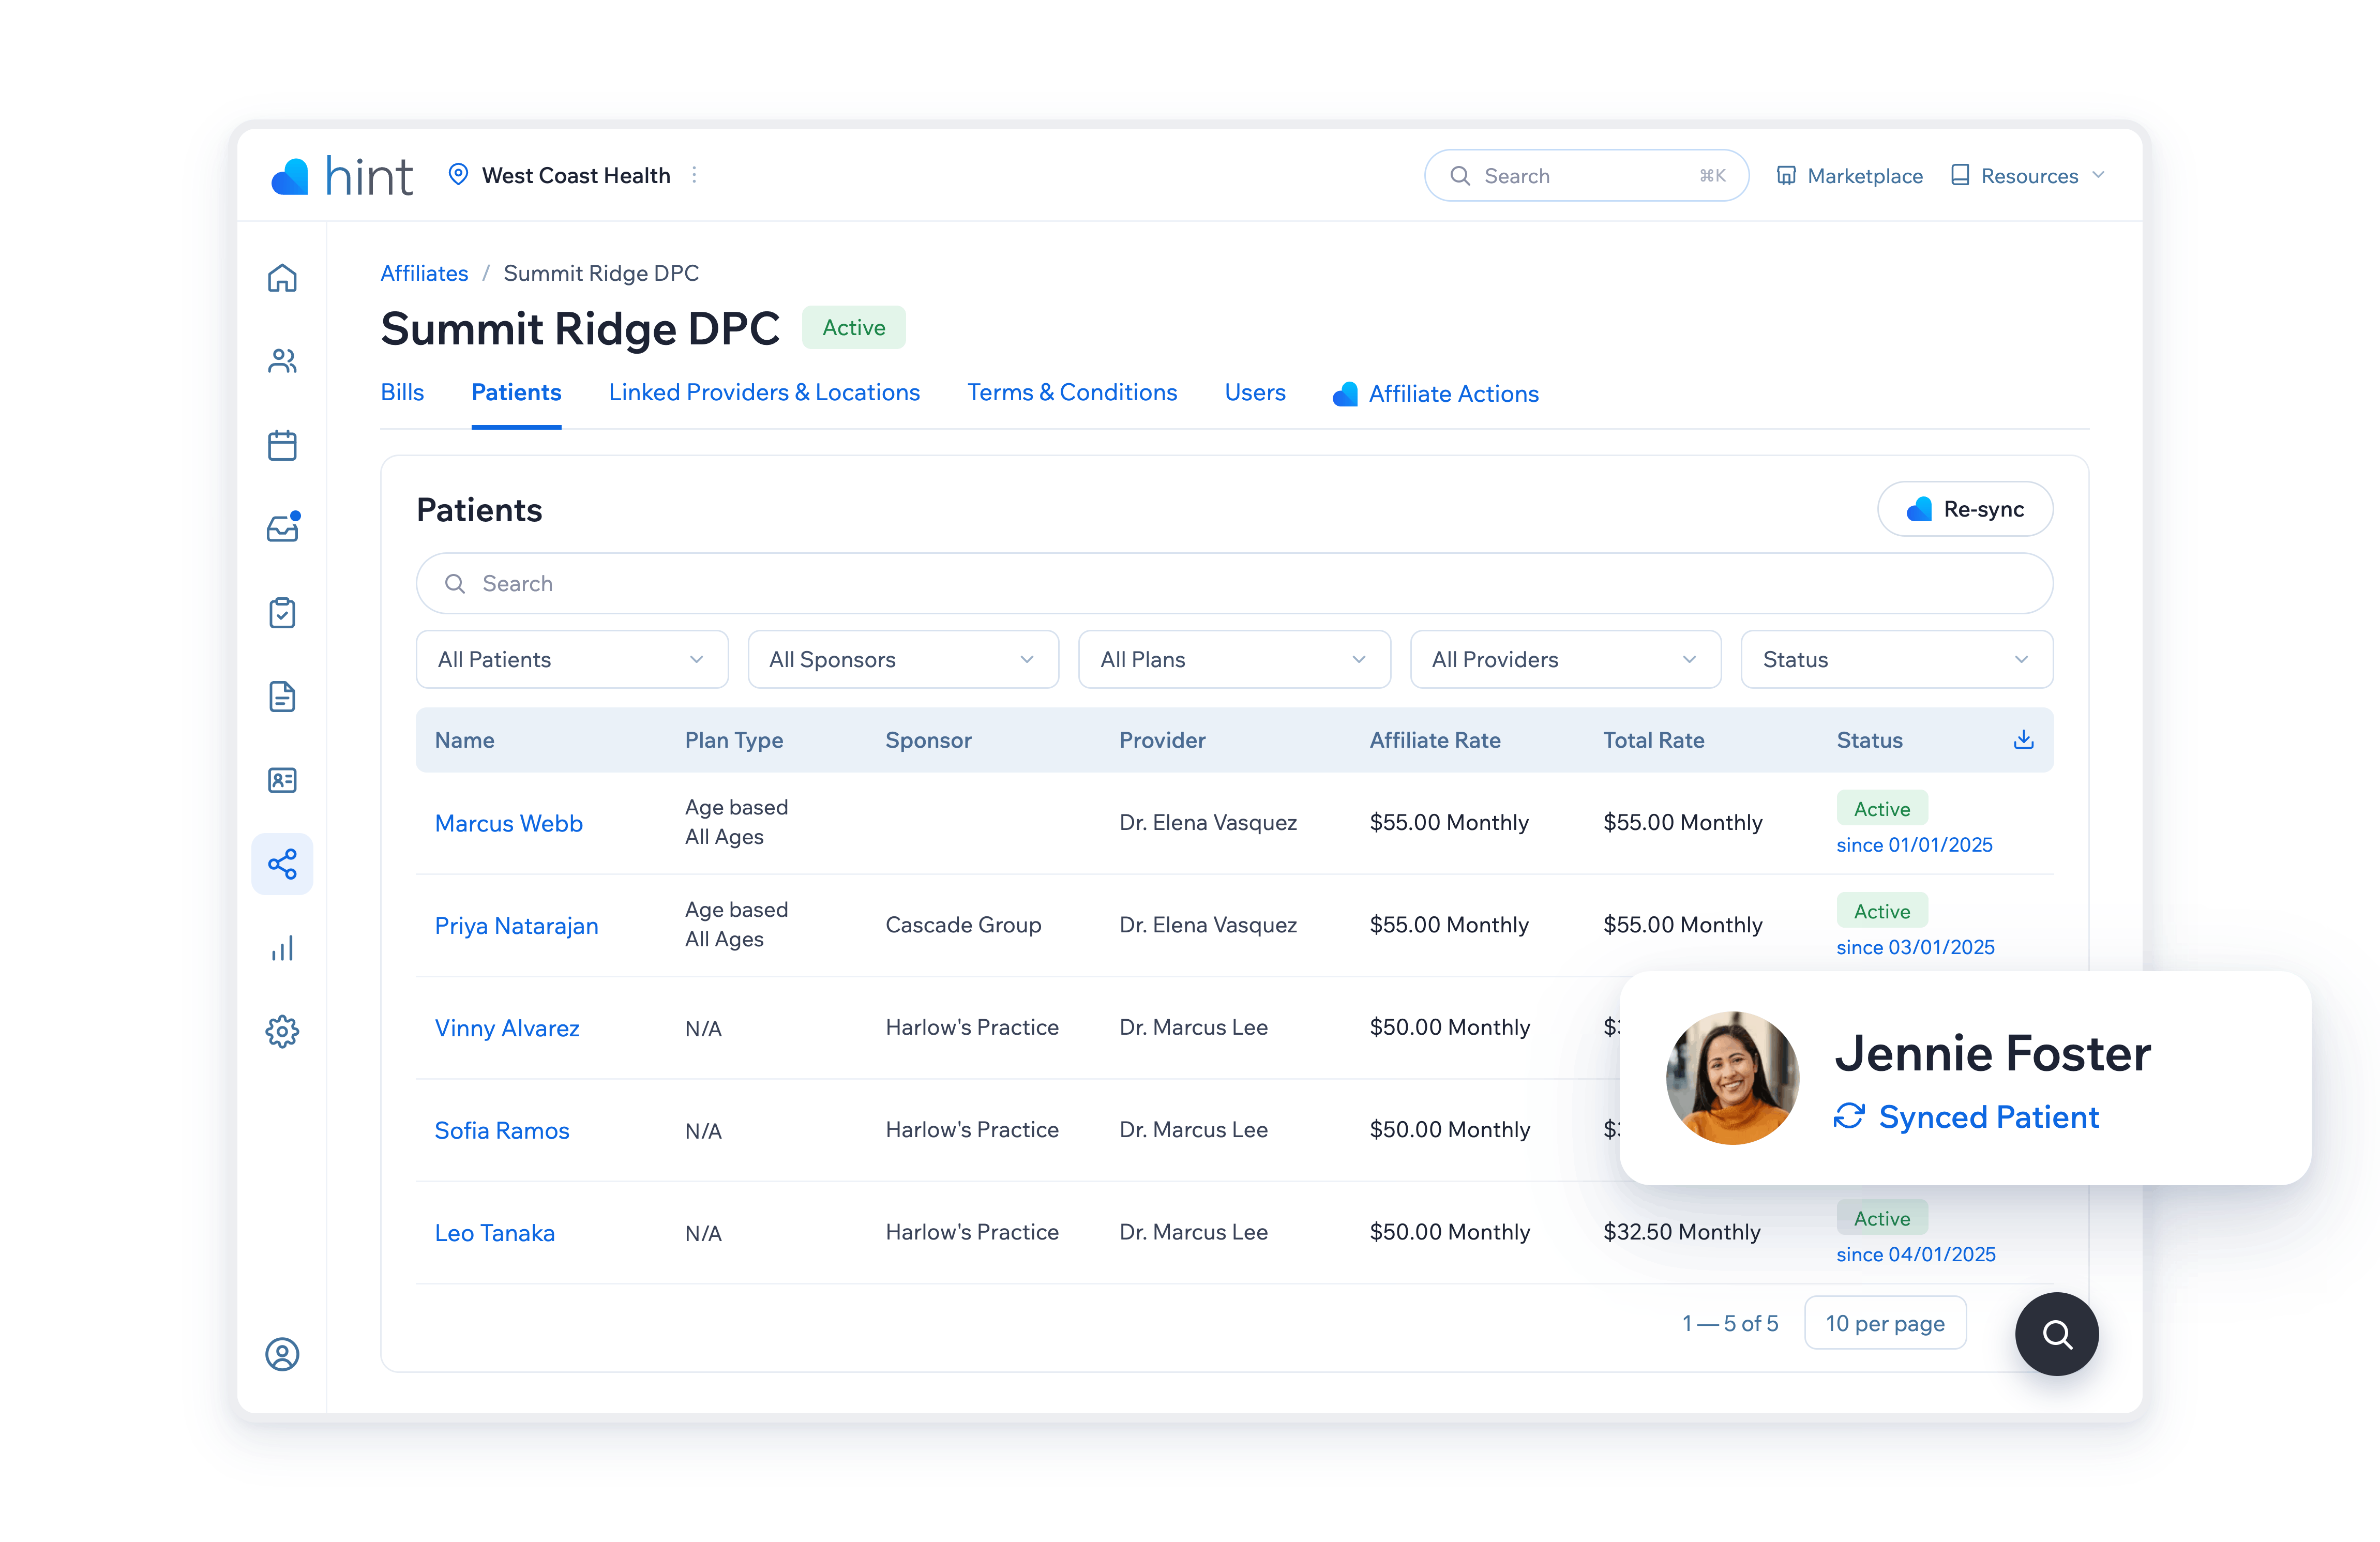Open patient Priya Natarajan
This screenshot has width=2380, height=1542.
[x=516, y=925]
